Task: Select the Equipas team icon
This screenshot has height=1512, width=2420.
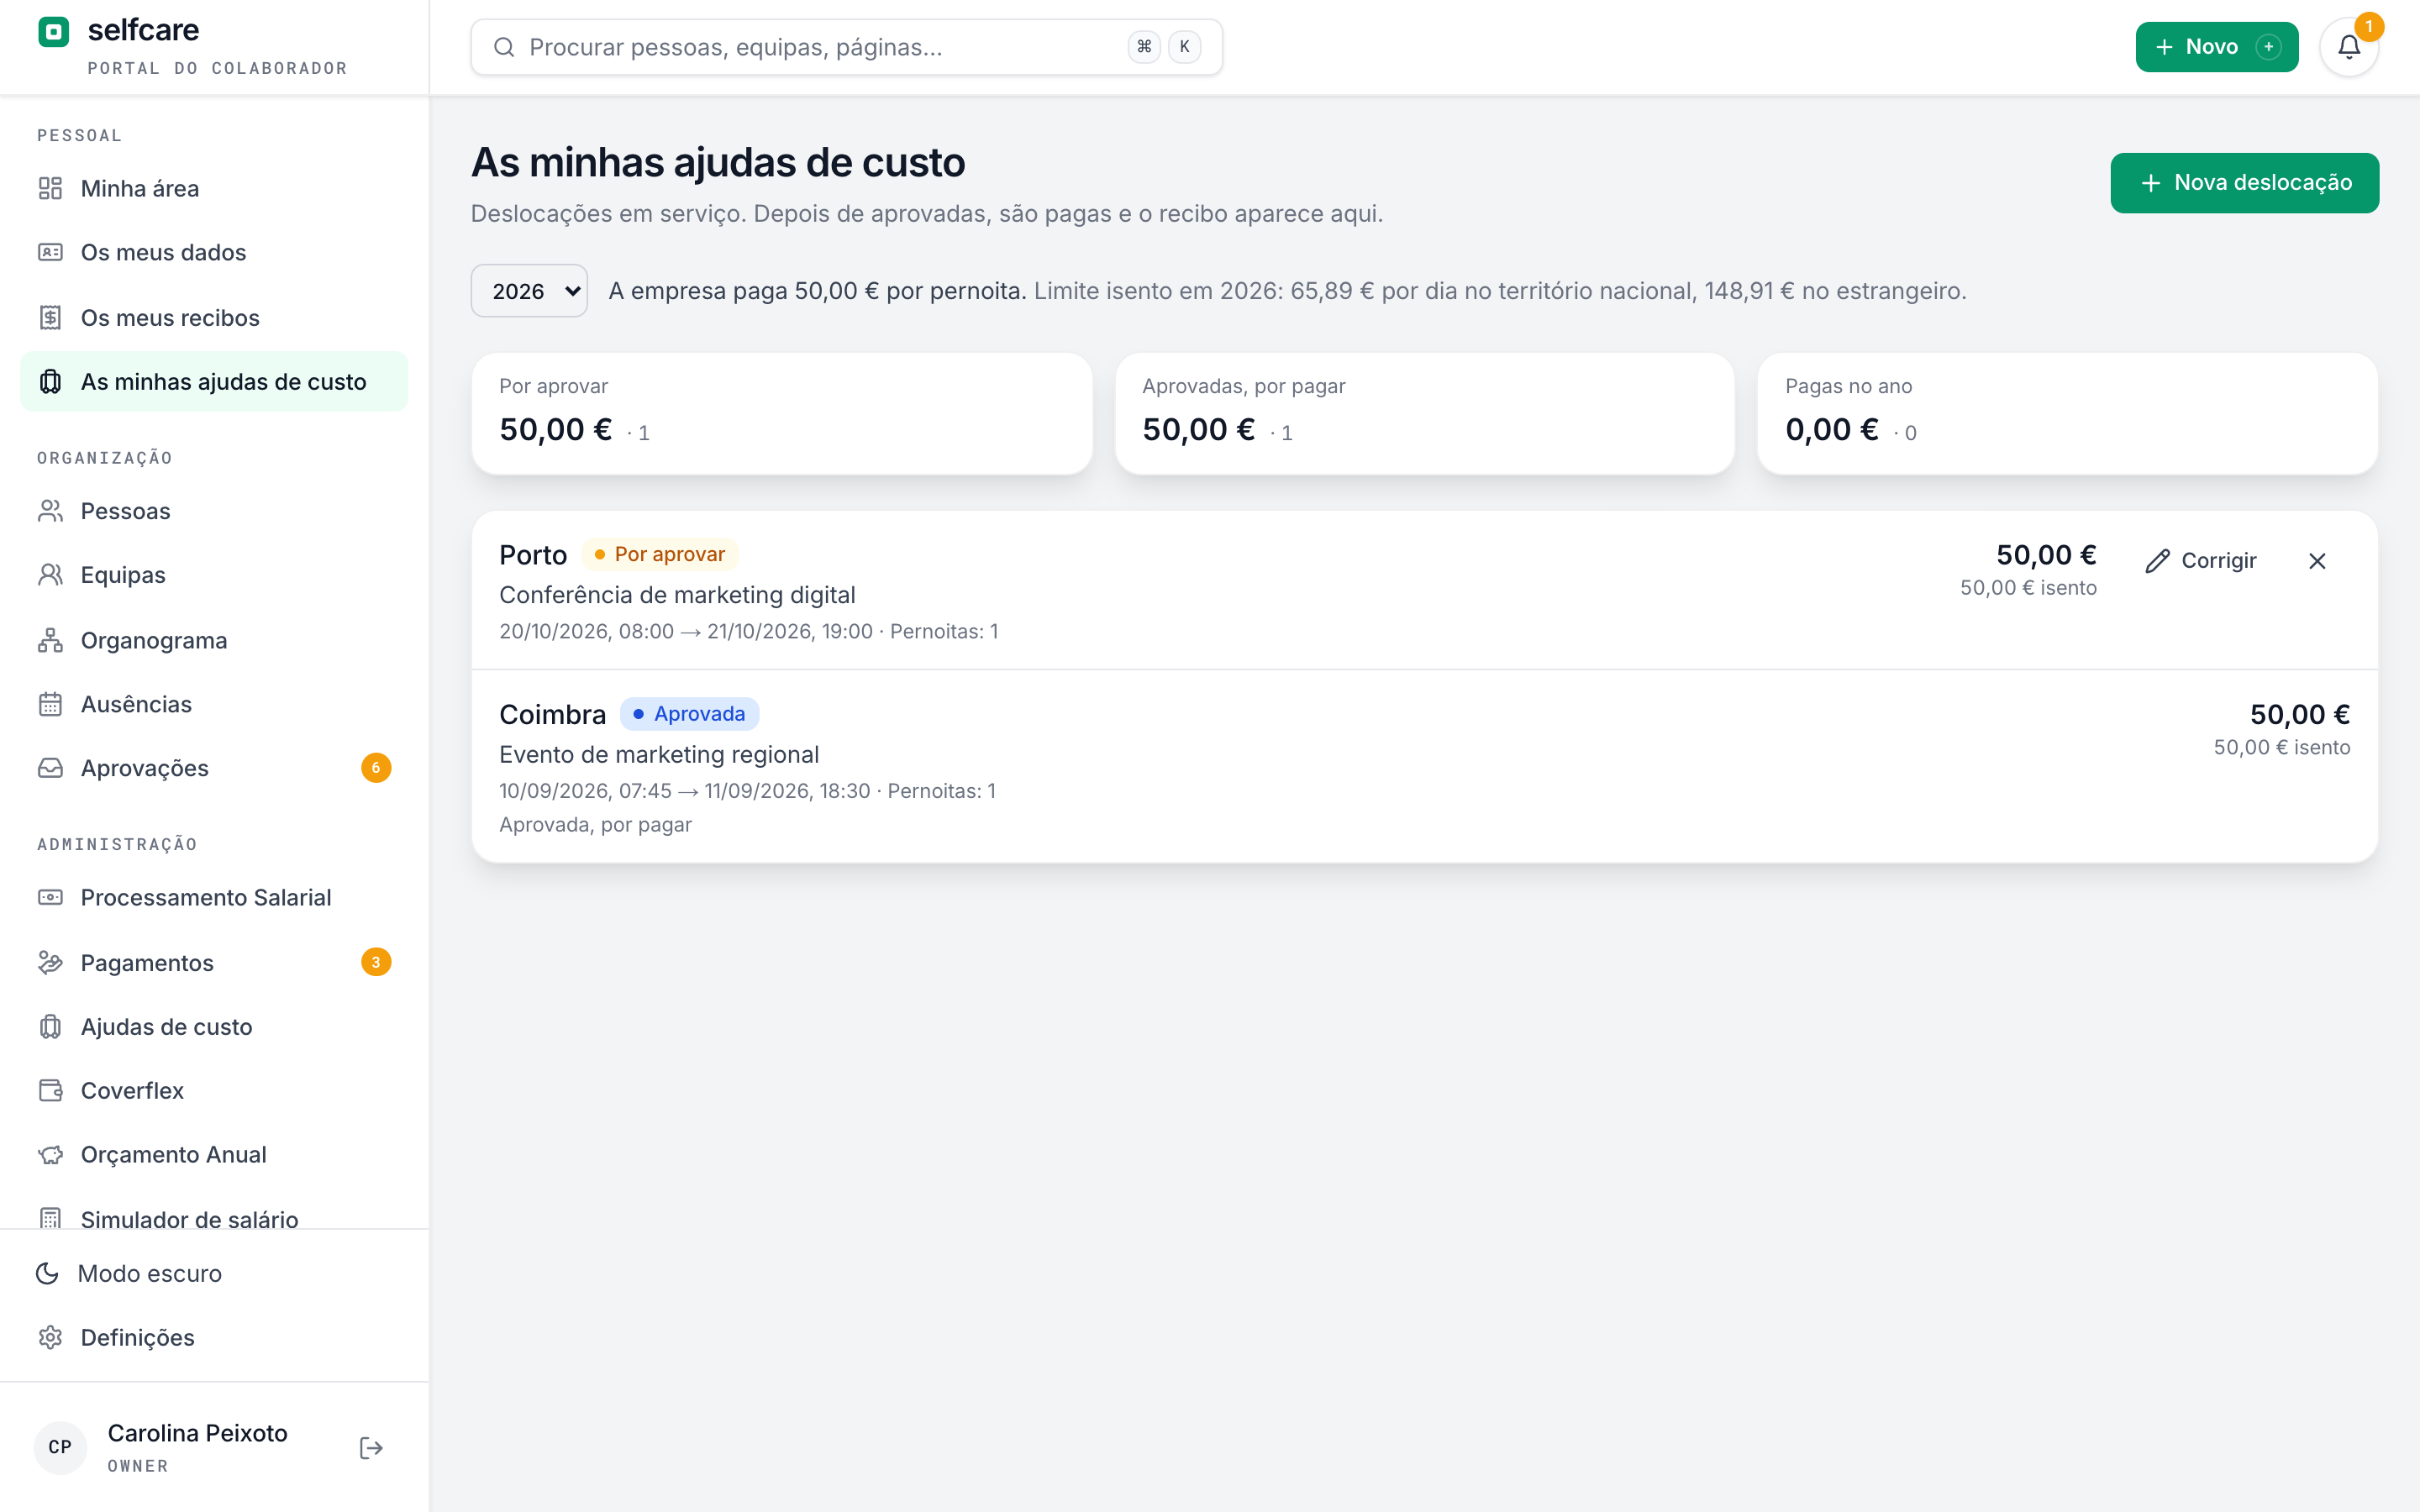Action: coord(50,575)
